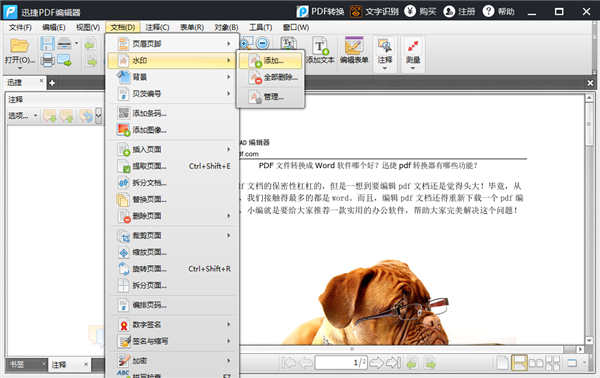Close the 迅捷 document tab
Viewport: 600px width, 378px height.
(x=41, y=81)
